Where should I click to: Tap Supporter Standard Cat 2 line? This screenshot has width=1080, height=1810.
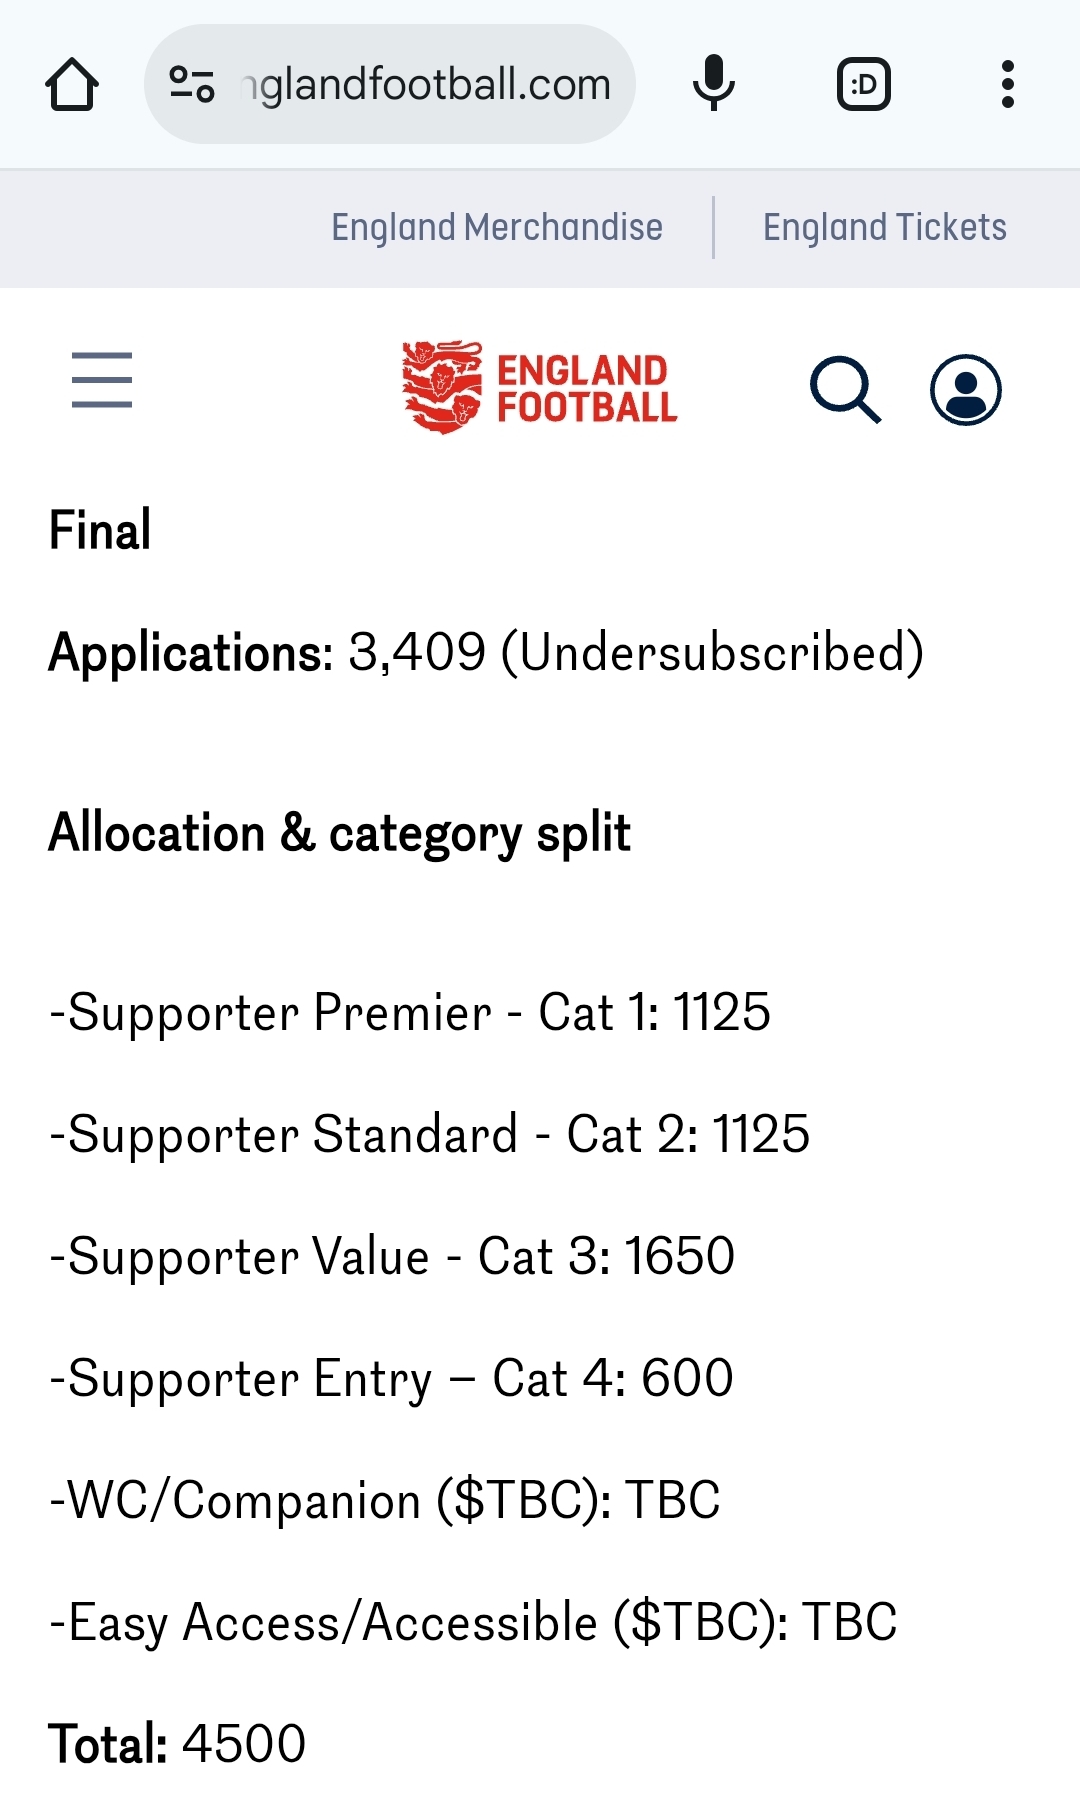tap(430, 1134)
